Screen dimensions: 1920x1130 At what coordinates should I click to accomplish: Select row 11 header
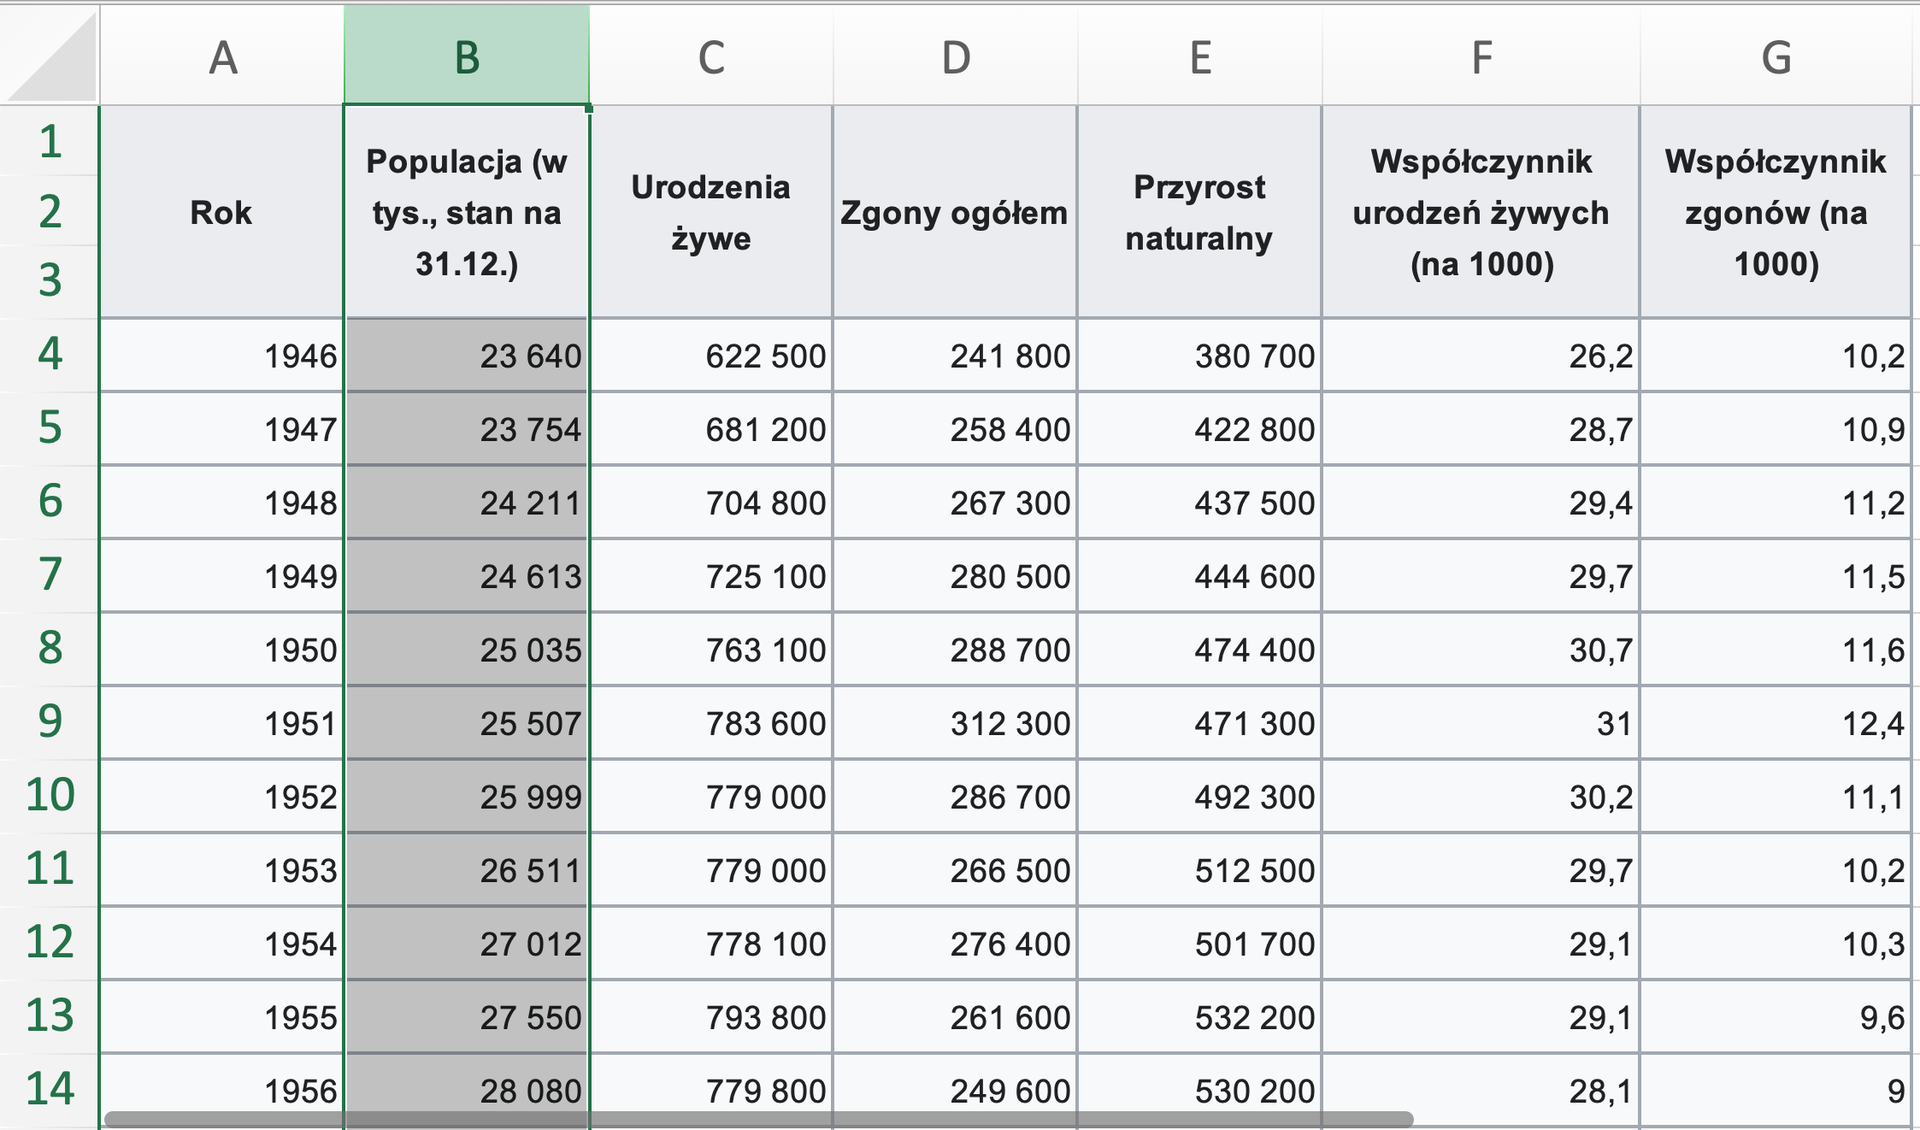[49, 869]
